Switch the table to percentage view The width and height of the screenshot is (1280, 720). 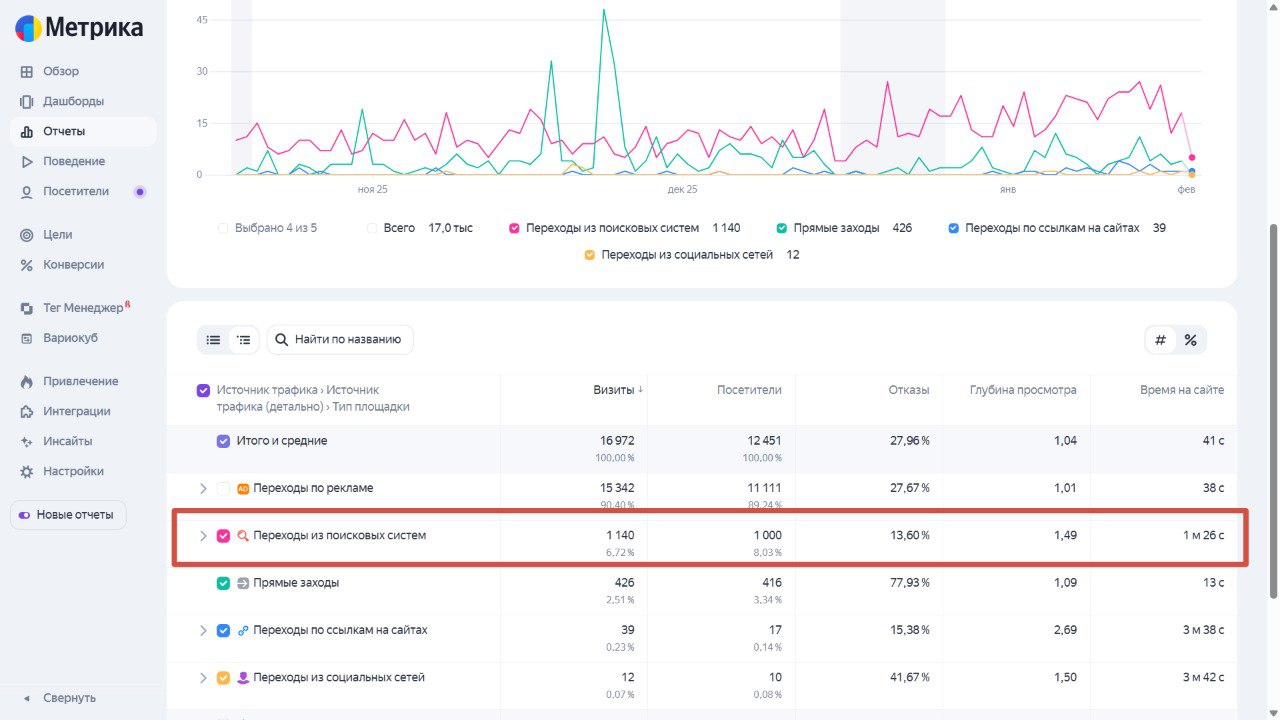pos(1191,339)
